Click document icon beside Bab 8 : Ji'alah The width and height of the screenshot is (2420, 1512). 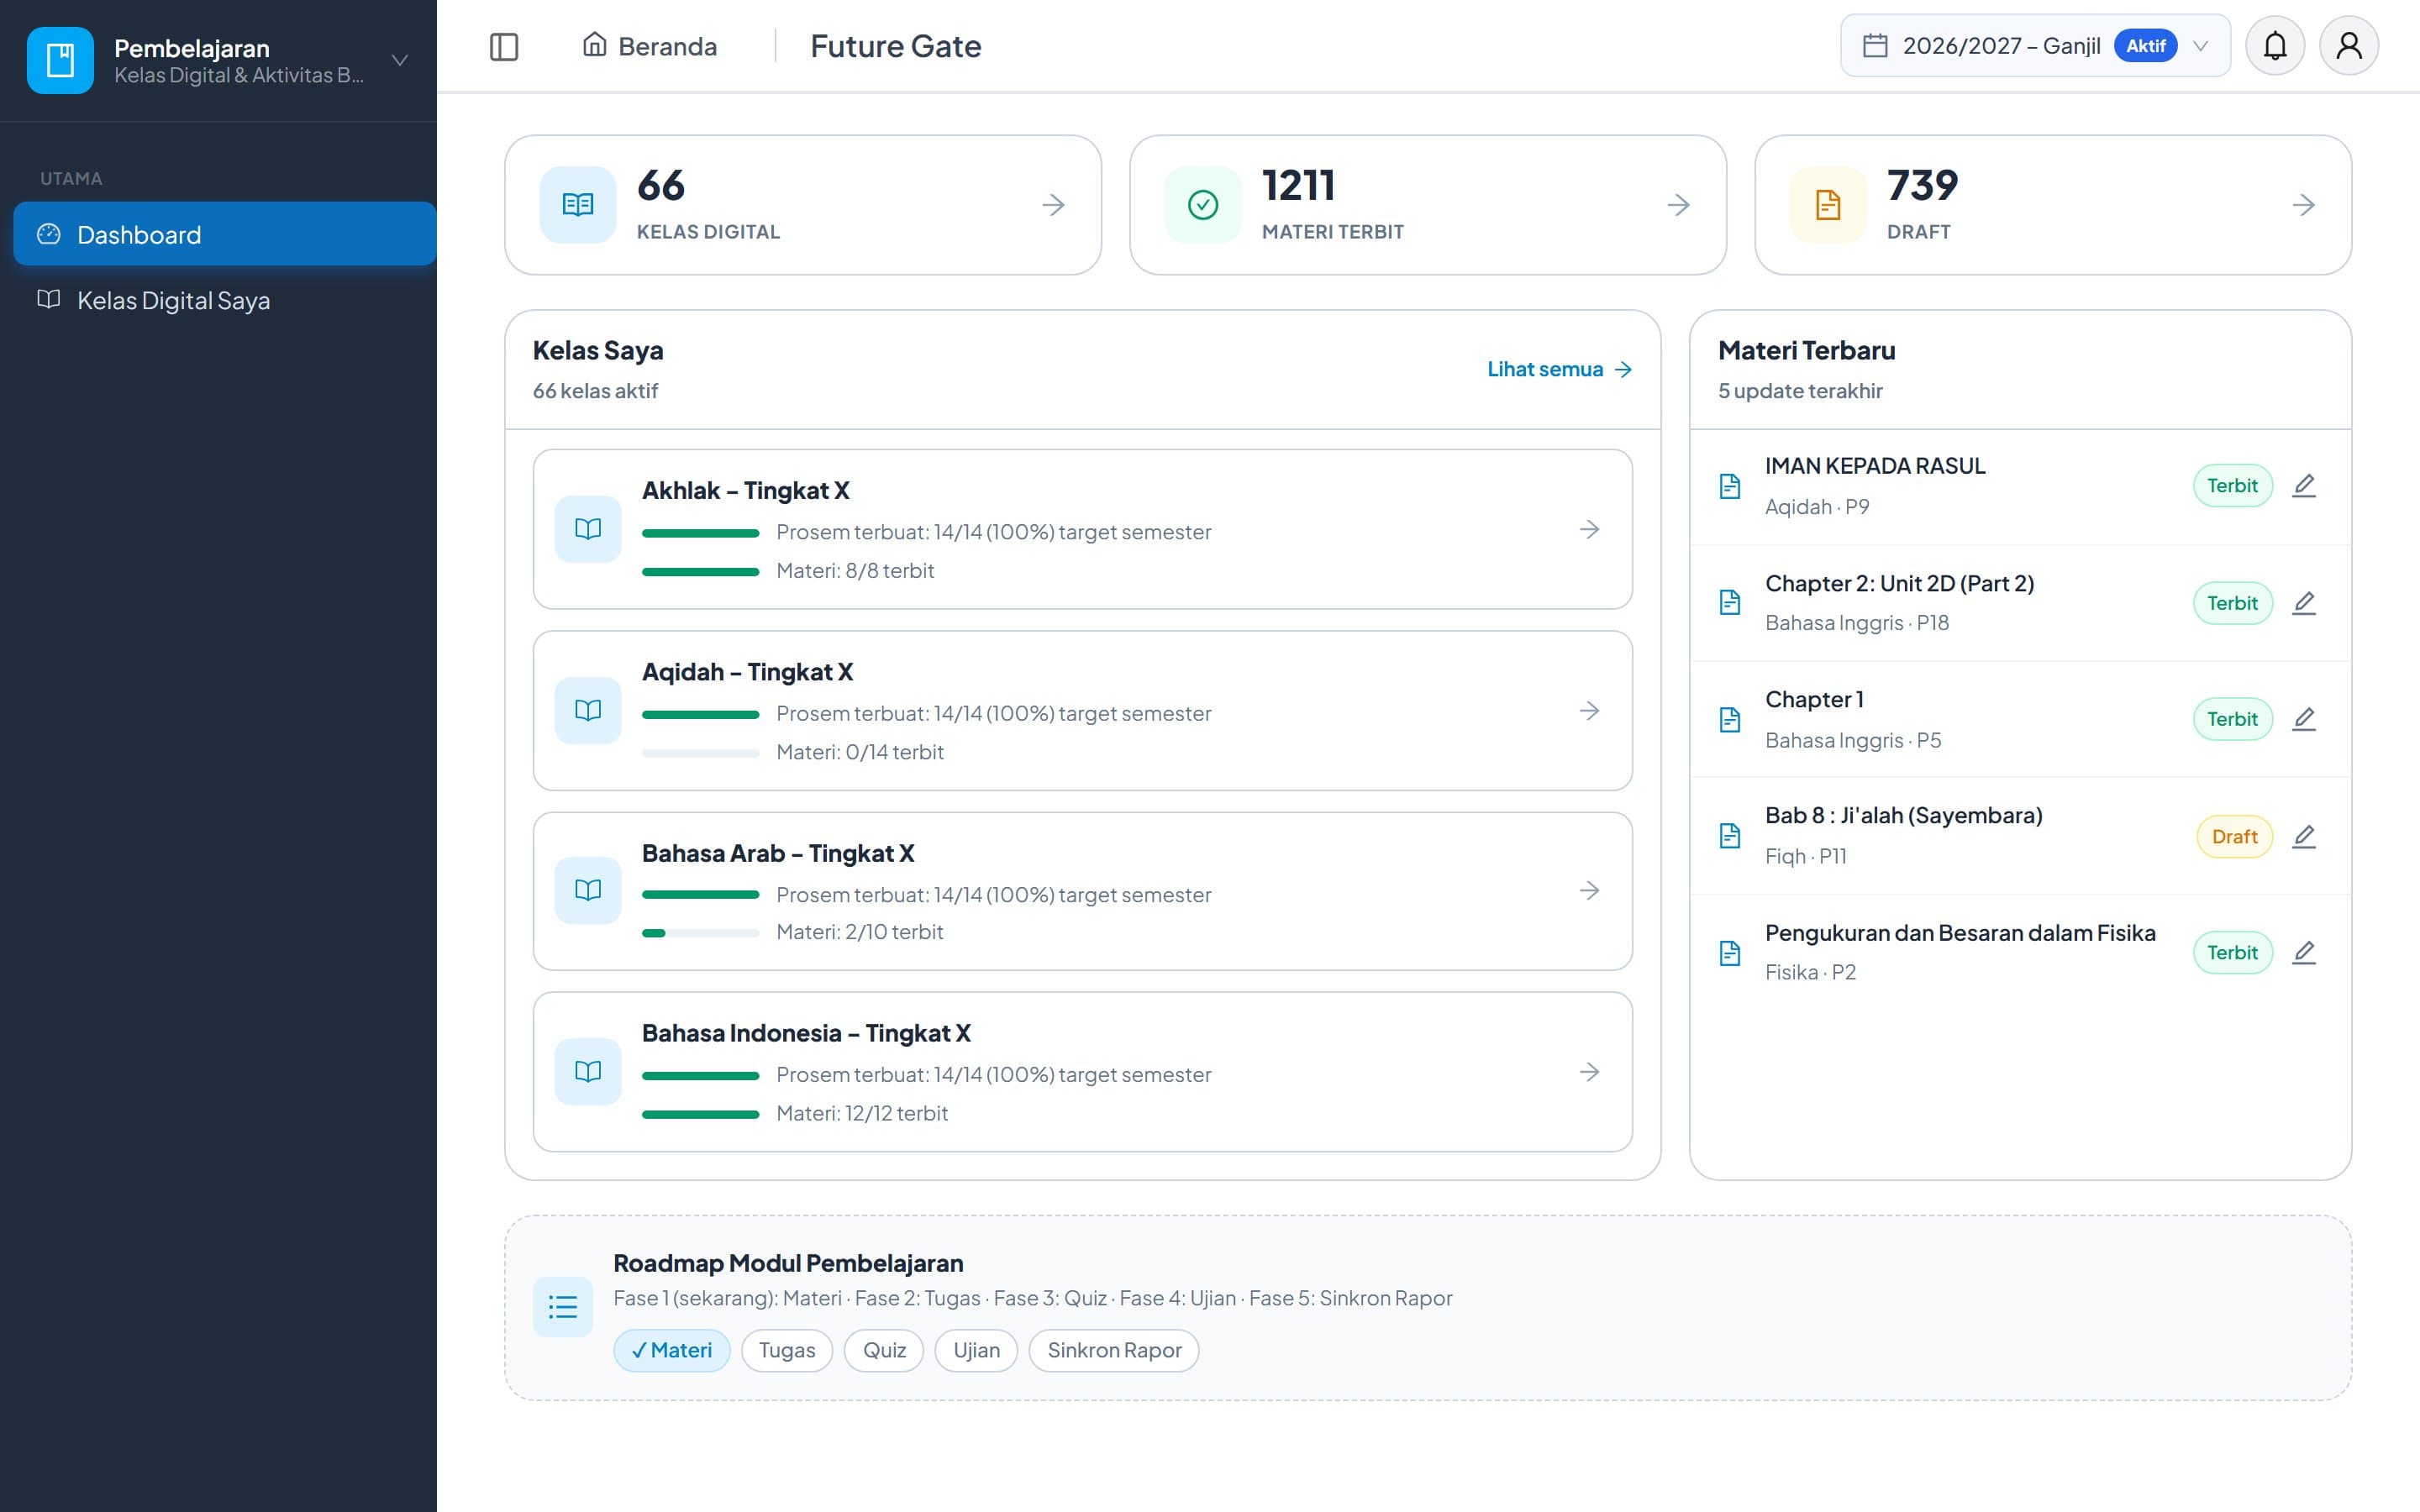click(x=1730, y=836)
